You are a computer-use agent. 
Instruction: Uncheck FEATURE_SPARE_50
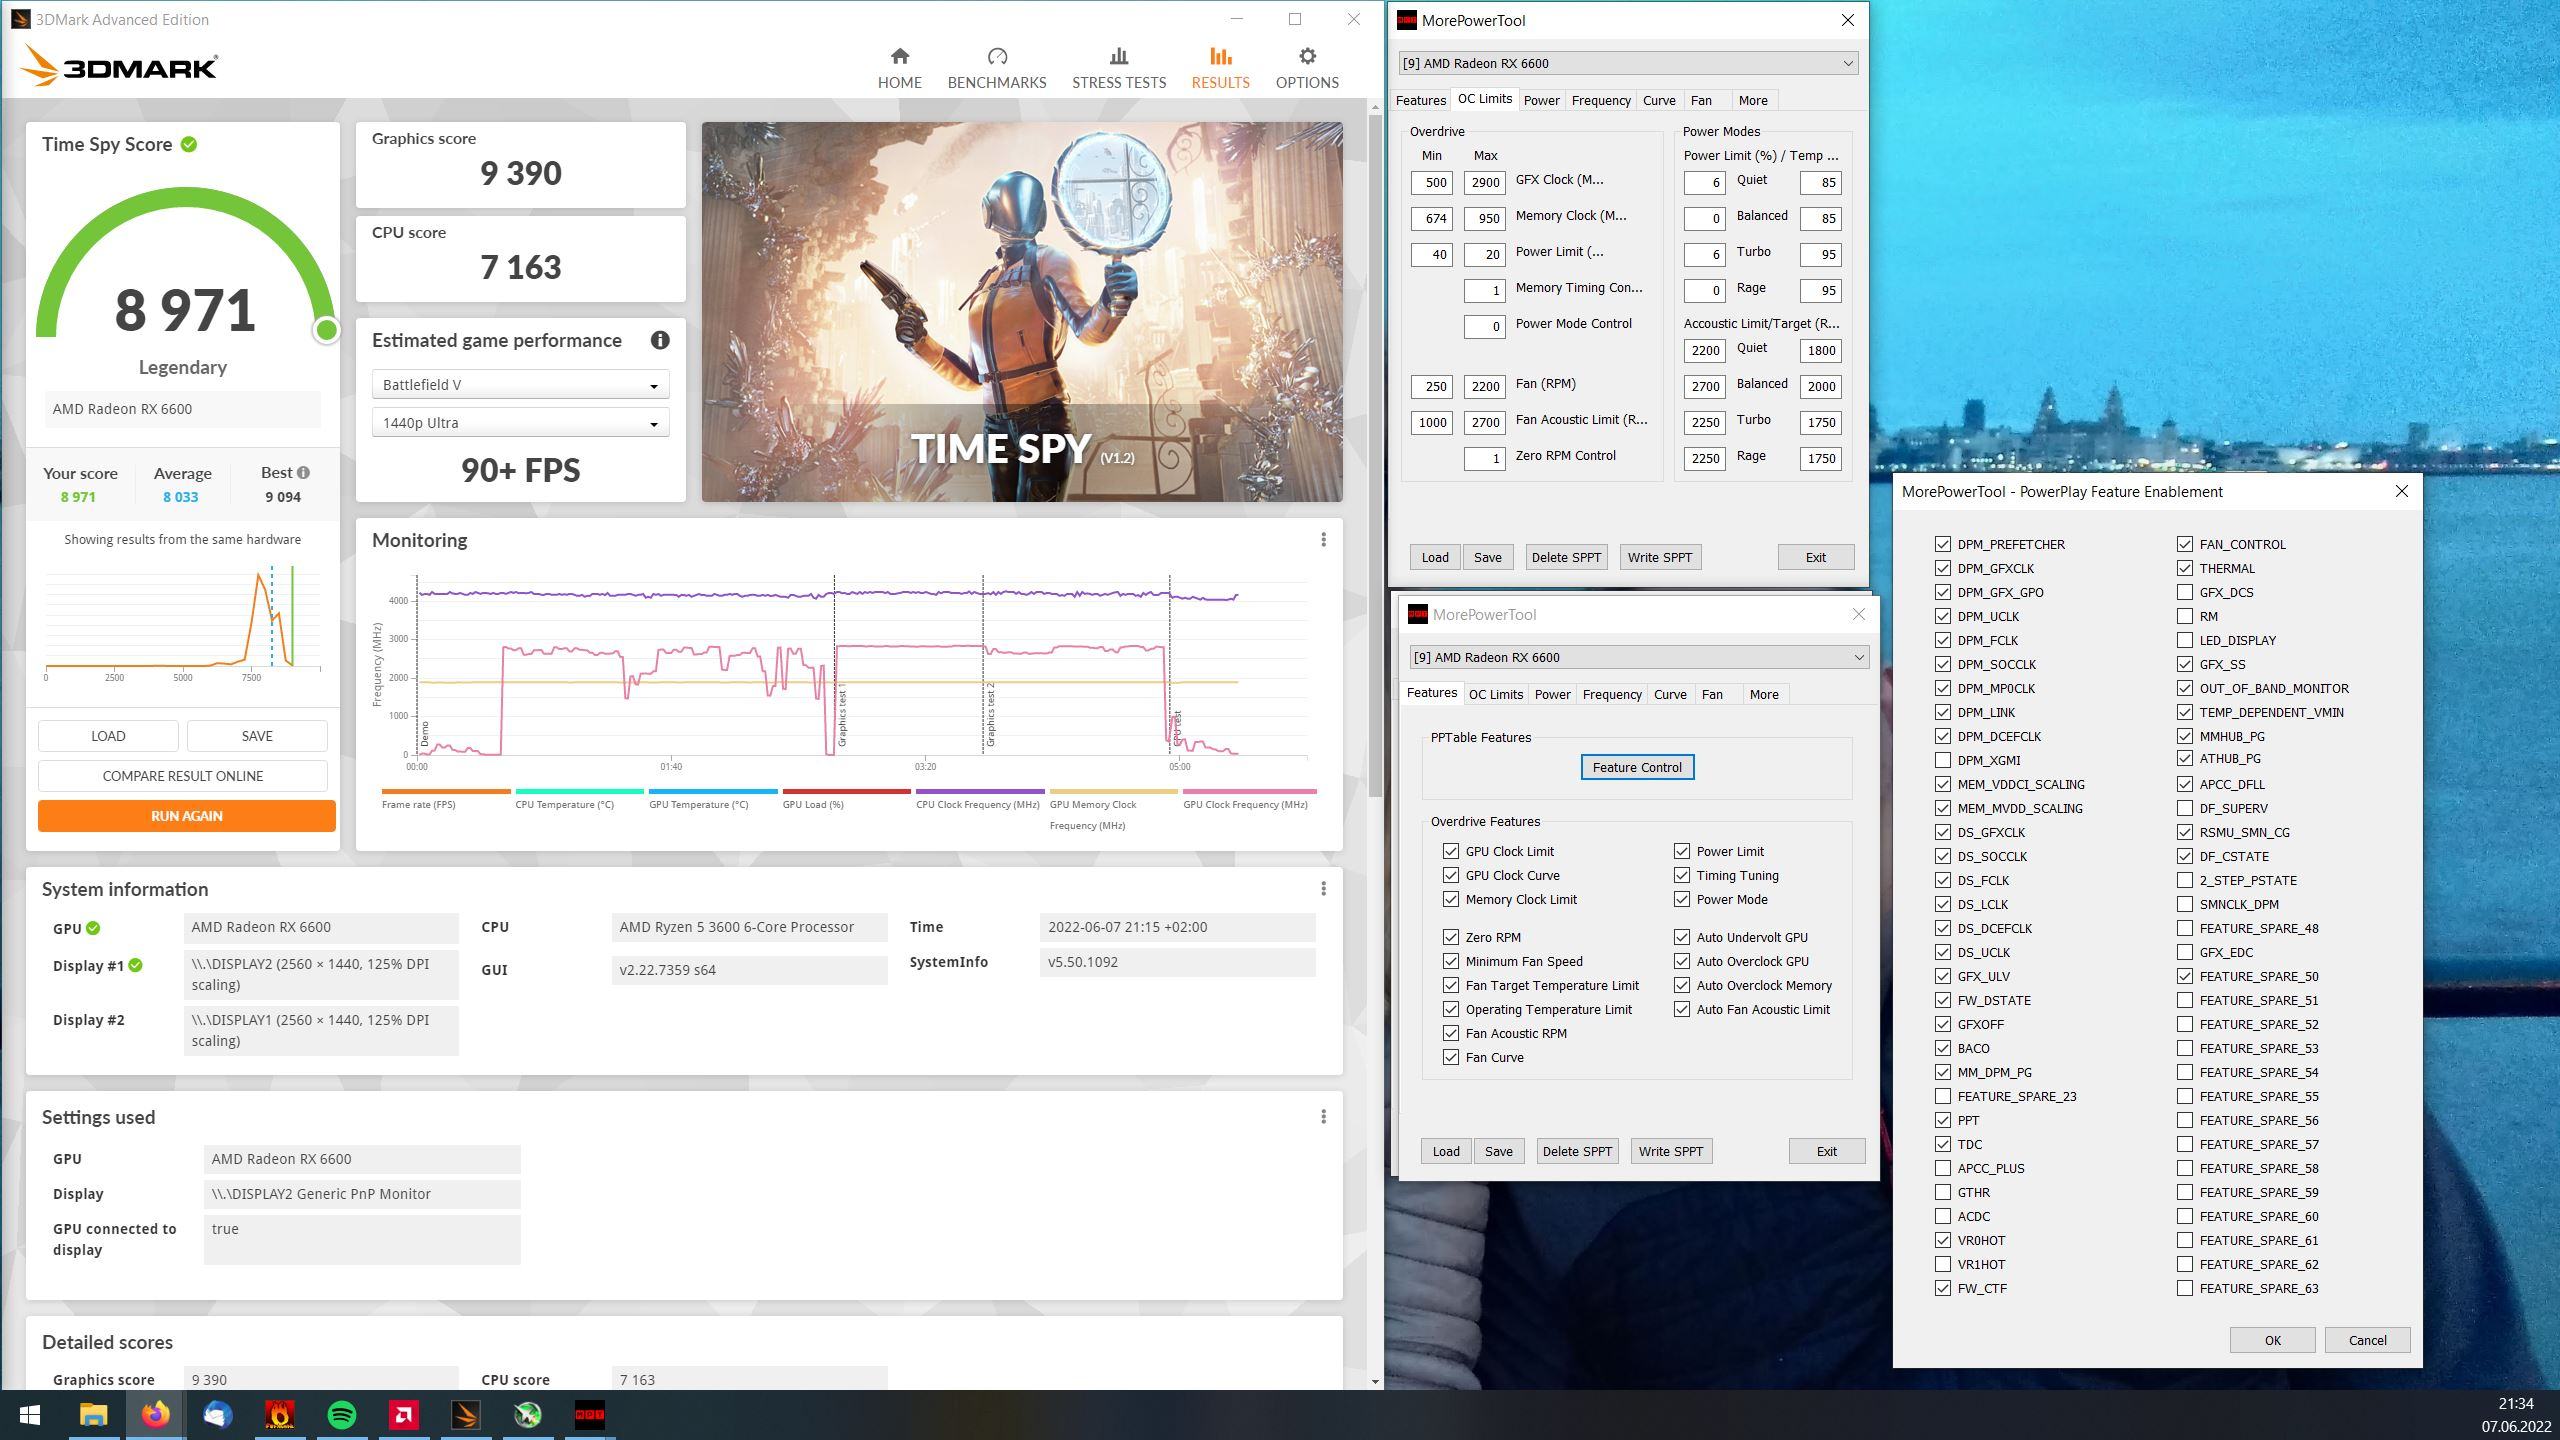pos(2185,976)
